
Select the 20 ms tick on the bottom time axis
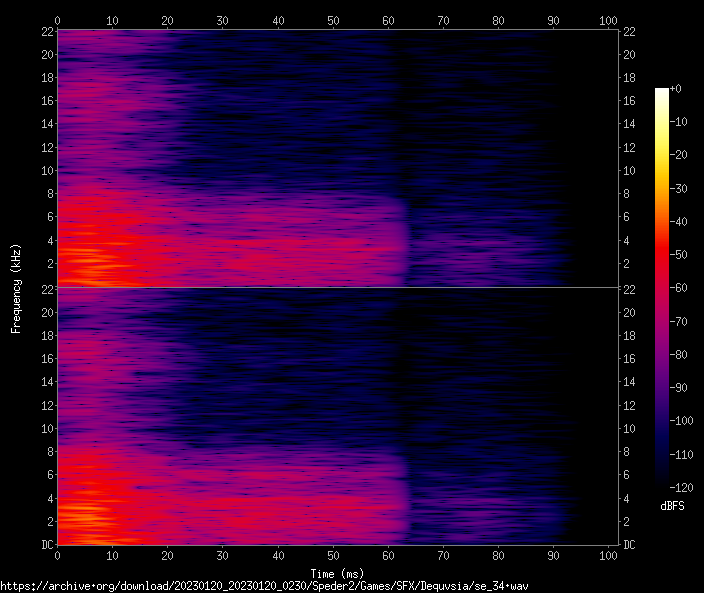[168, 555]
